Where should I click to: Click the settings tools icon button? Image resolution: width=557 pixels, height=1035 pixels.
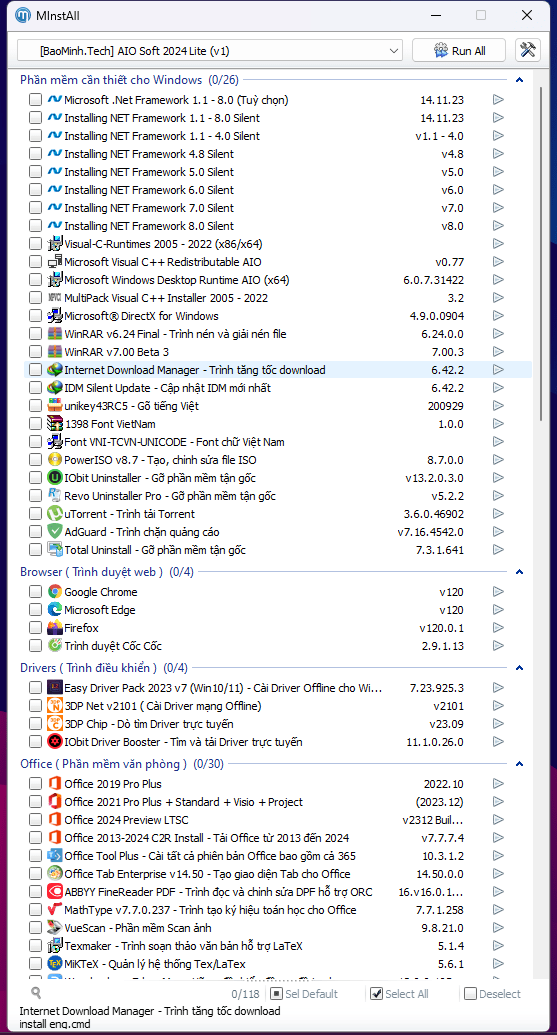tap(527, 51)
